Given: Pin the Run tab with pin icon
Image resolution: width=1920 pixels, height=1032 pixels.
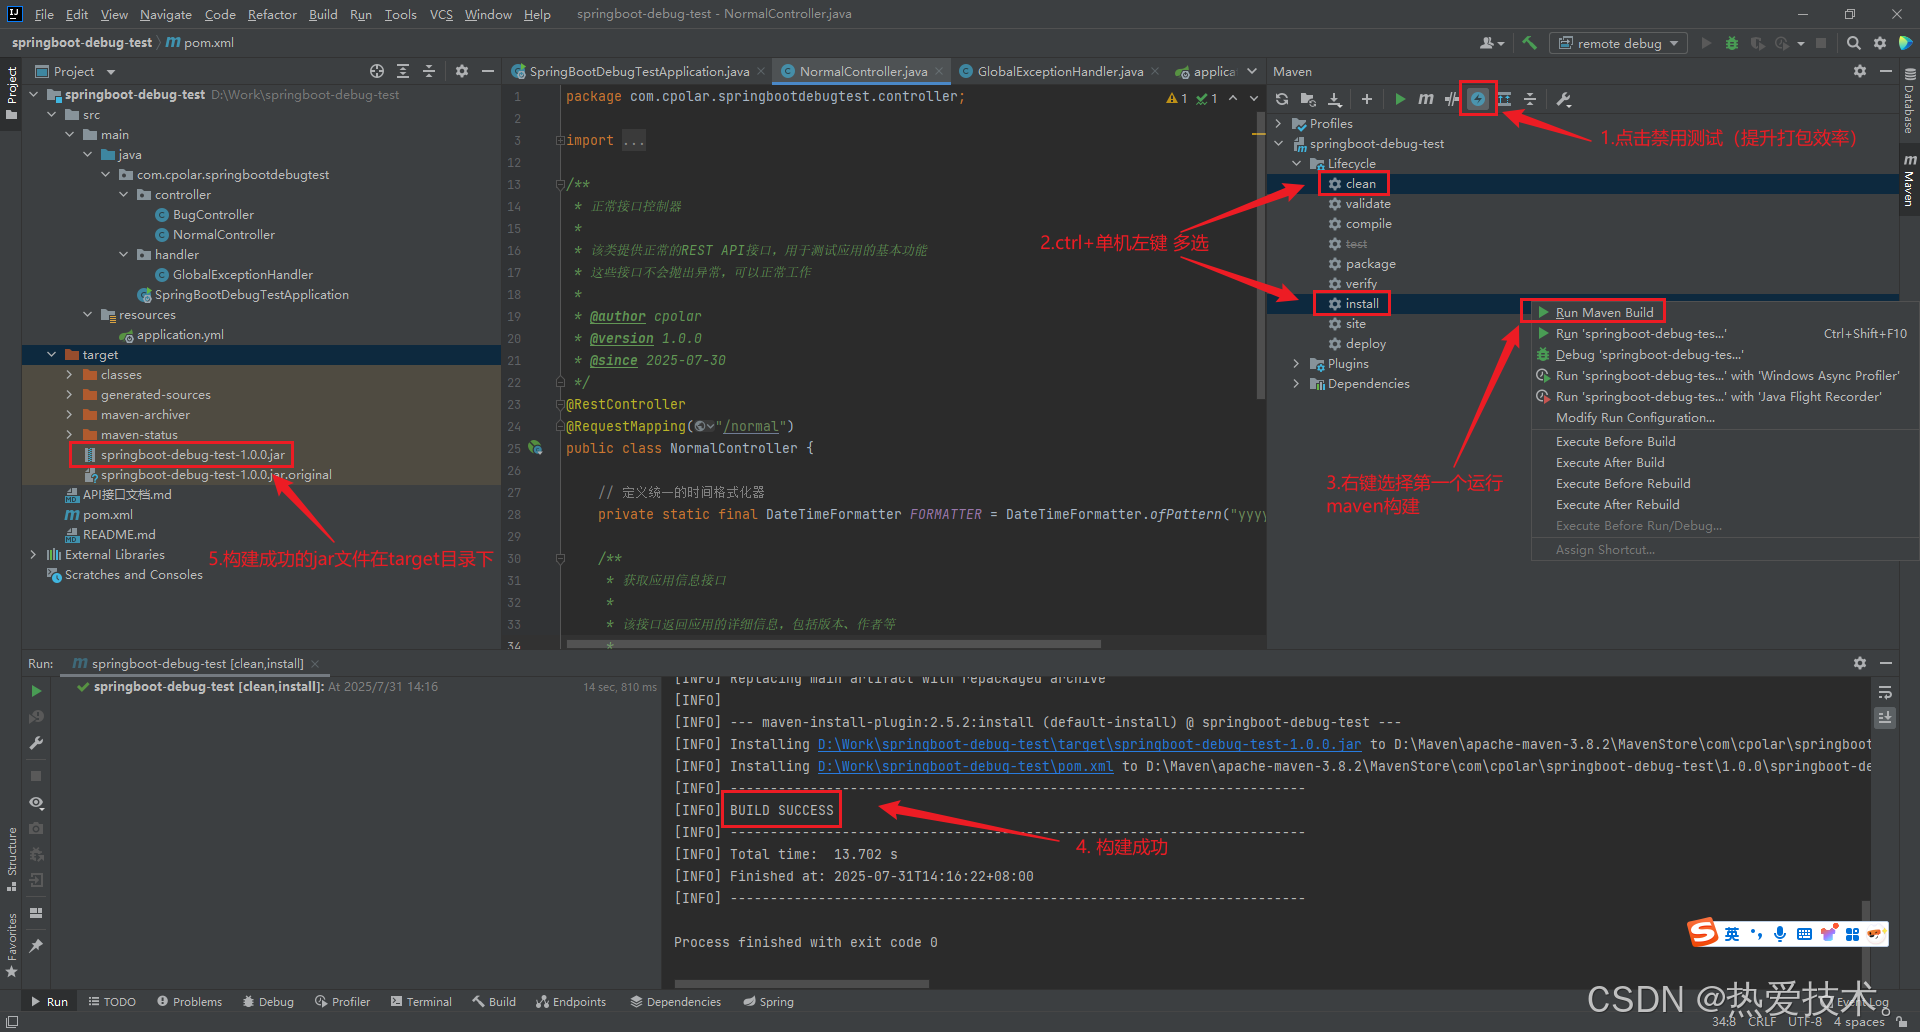Looking at the screenshot, I should tap(36, 945).
